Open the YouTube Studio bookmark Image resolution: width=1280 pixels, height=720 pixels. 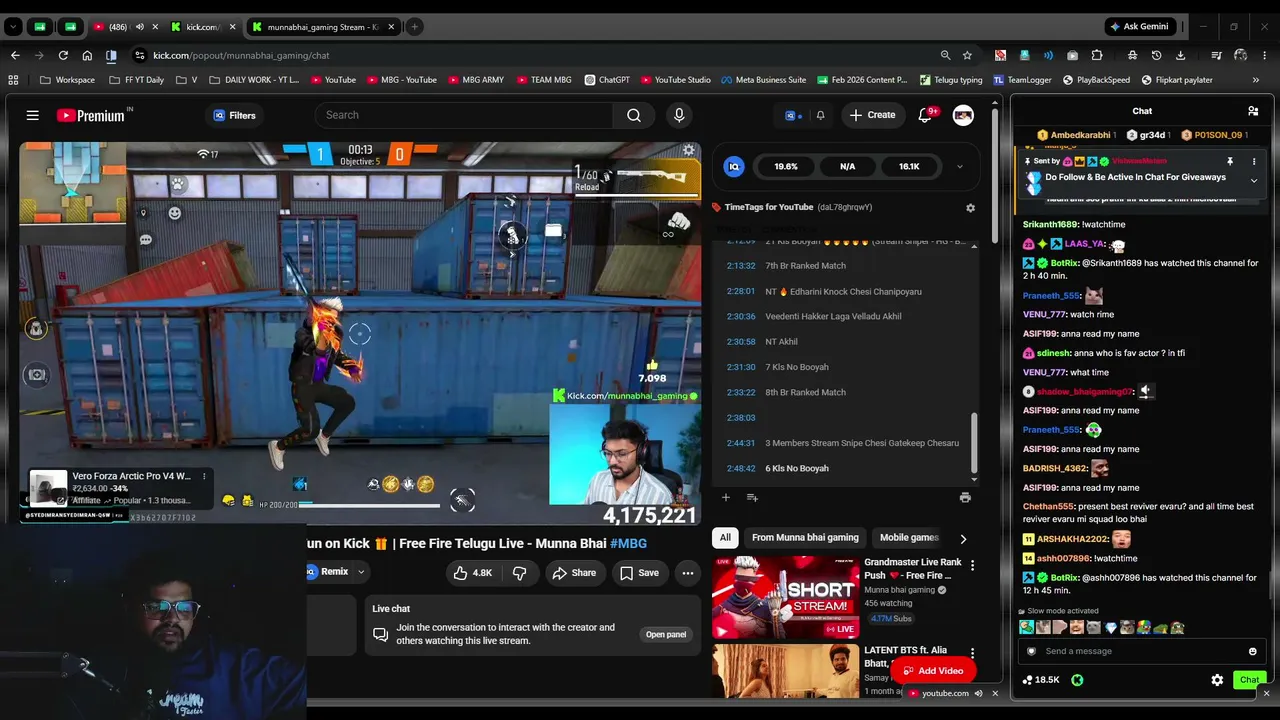coord(675,80)
